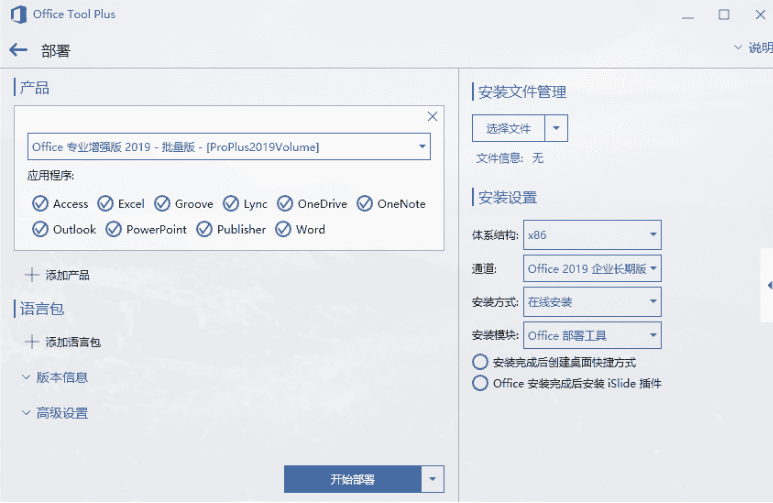Click the 选择文件 button
The height and width of the screenshot is (503, 773).
508,128
